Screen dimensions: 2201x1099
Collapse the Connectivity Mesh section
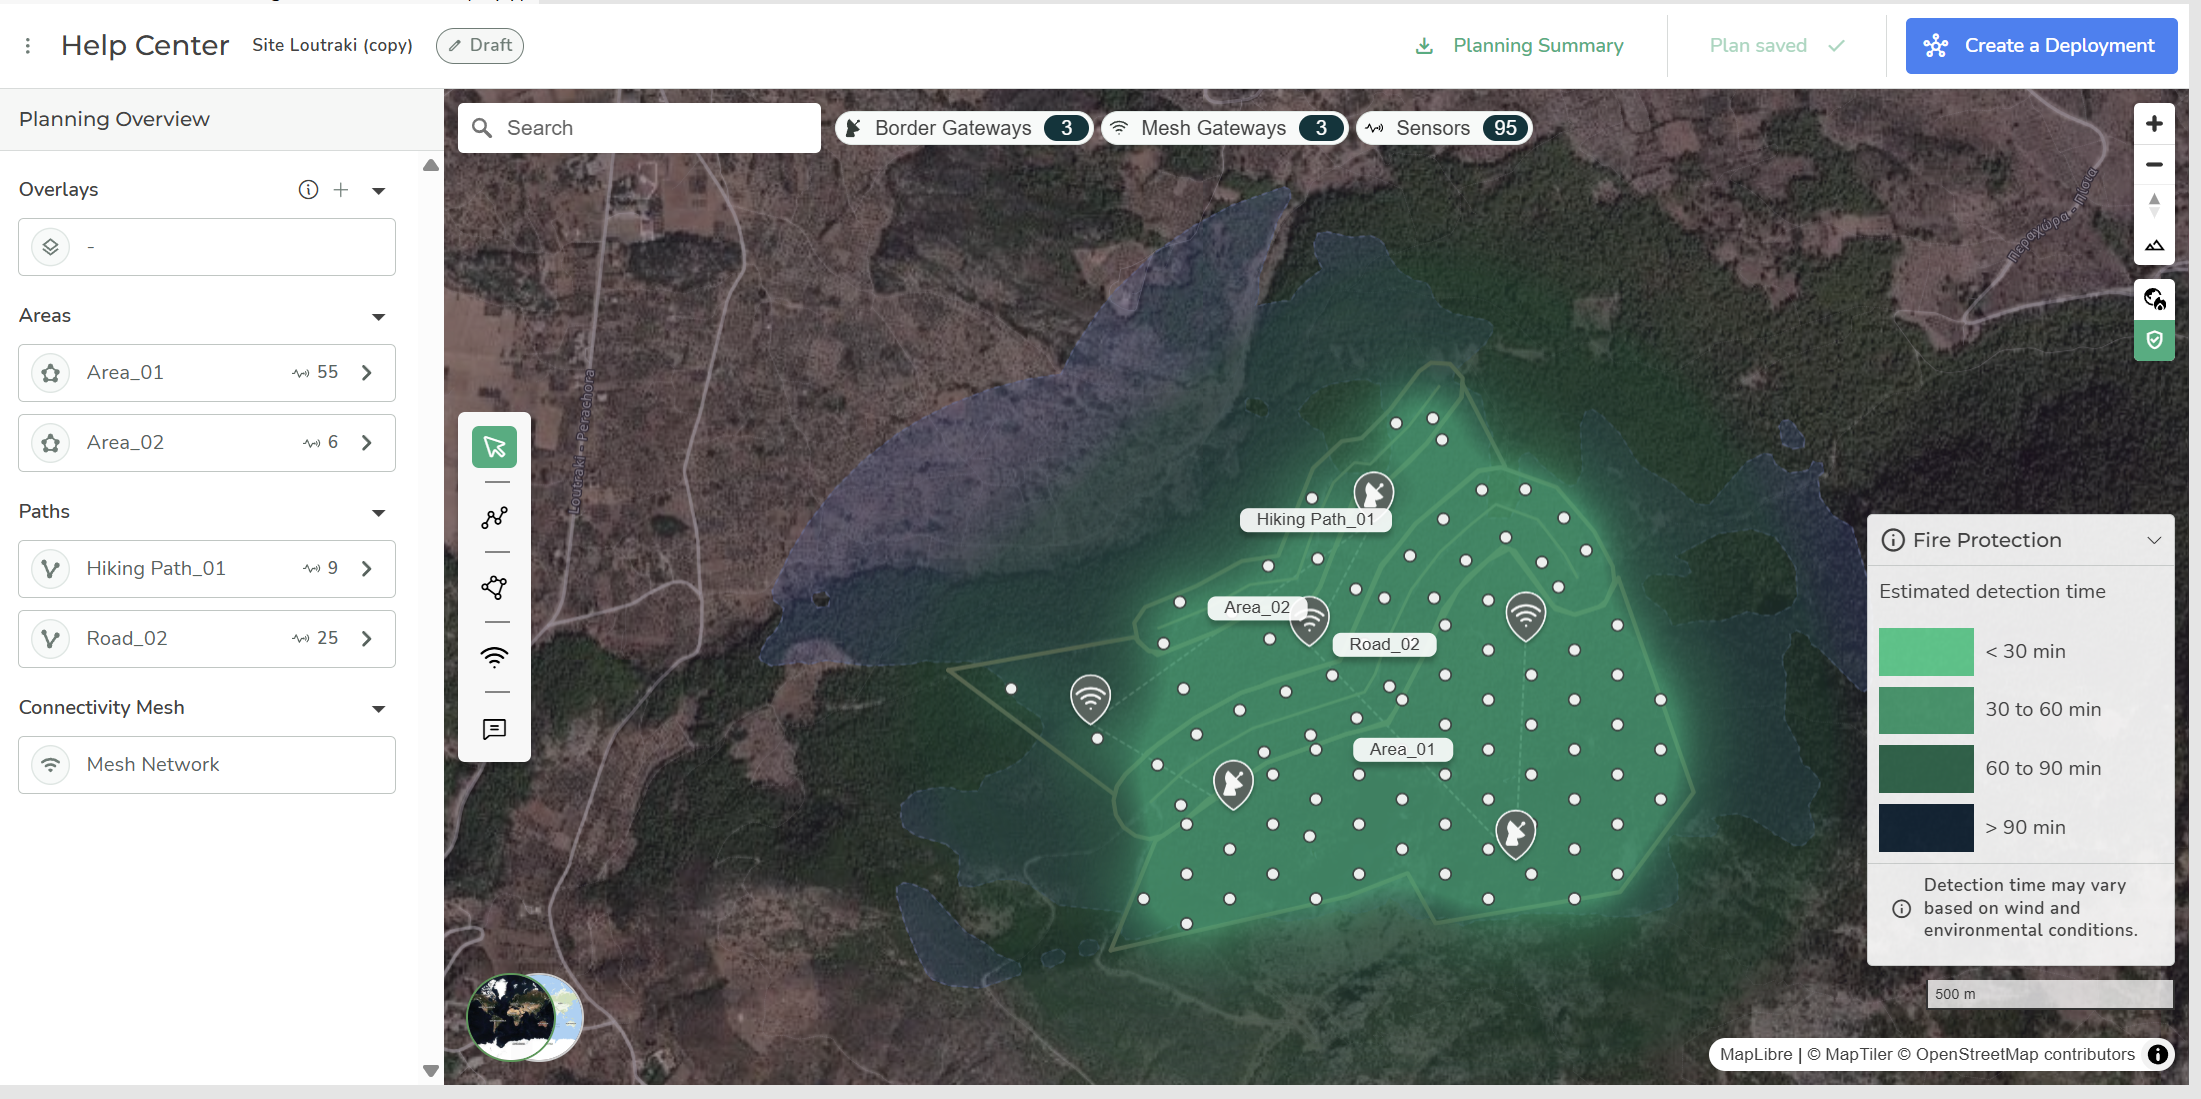pyautogui.click(x=379, y=709)
